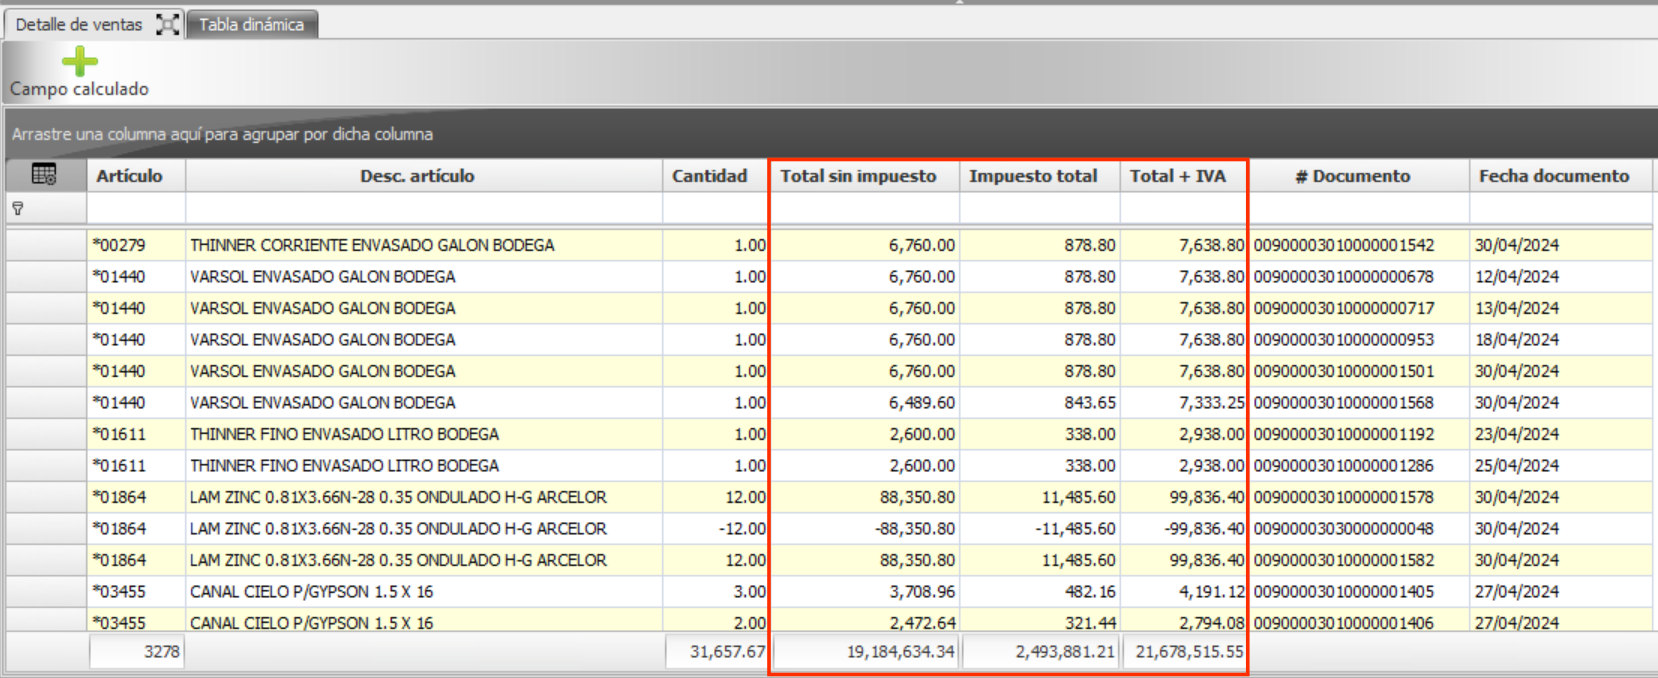Click the Total sin impuesto column header
The height and width of the screenshot is (678, 1658).
coord(858,176)
